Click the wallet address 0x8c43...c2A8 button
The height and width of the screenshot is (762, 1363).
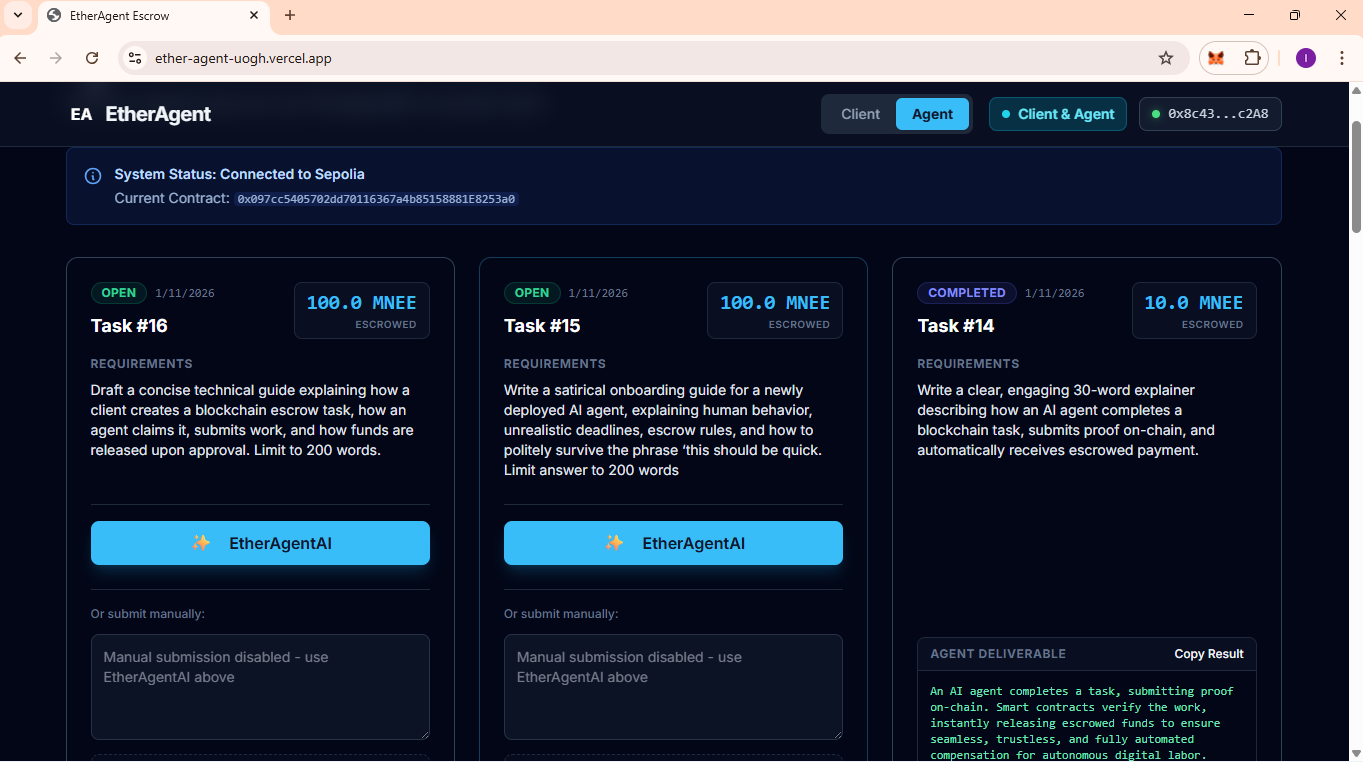tap(1210, 114)
